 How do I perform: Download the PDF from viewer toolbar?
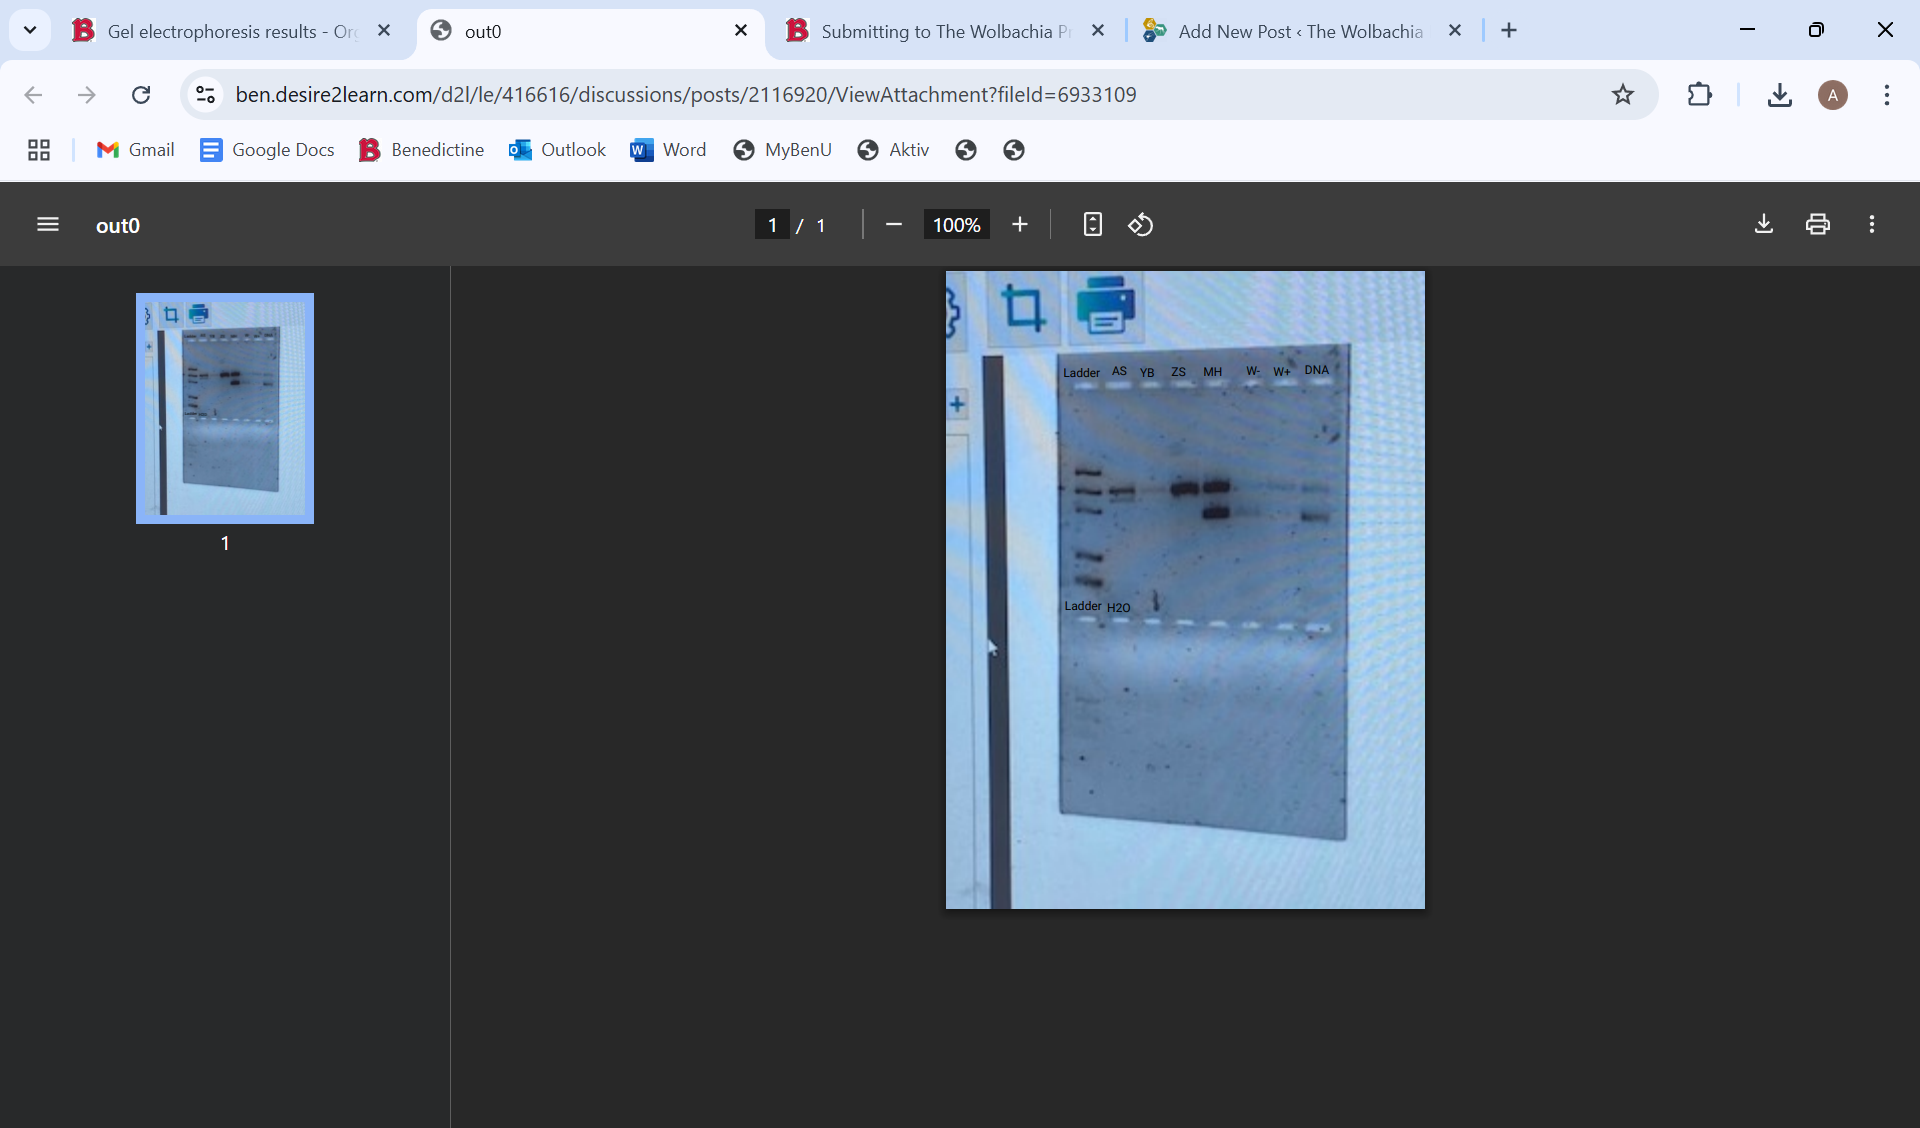click(x=1763, y=225)
